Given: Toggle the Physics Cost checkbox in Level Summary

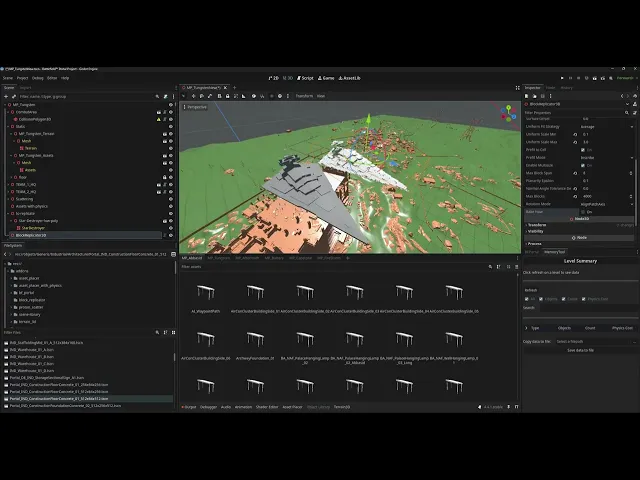Looking at the screenshot, I should [584, 299].
